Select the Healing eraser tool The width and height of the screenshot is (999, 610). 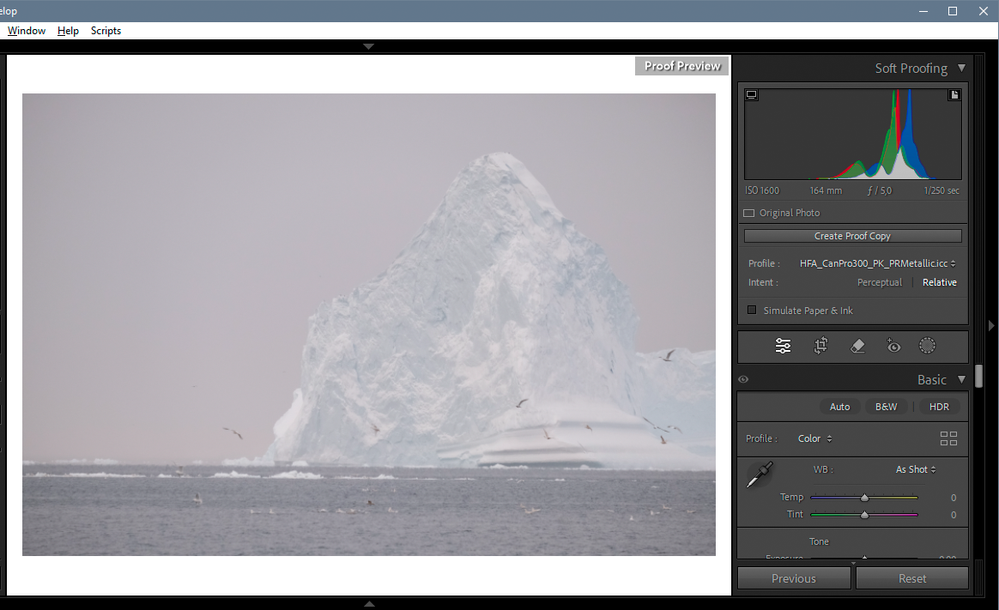[858, 346]
